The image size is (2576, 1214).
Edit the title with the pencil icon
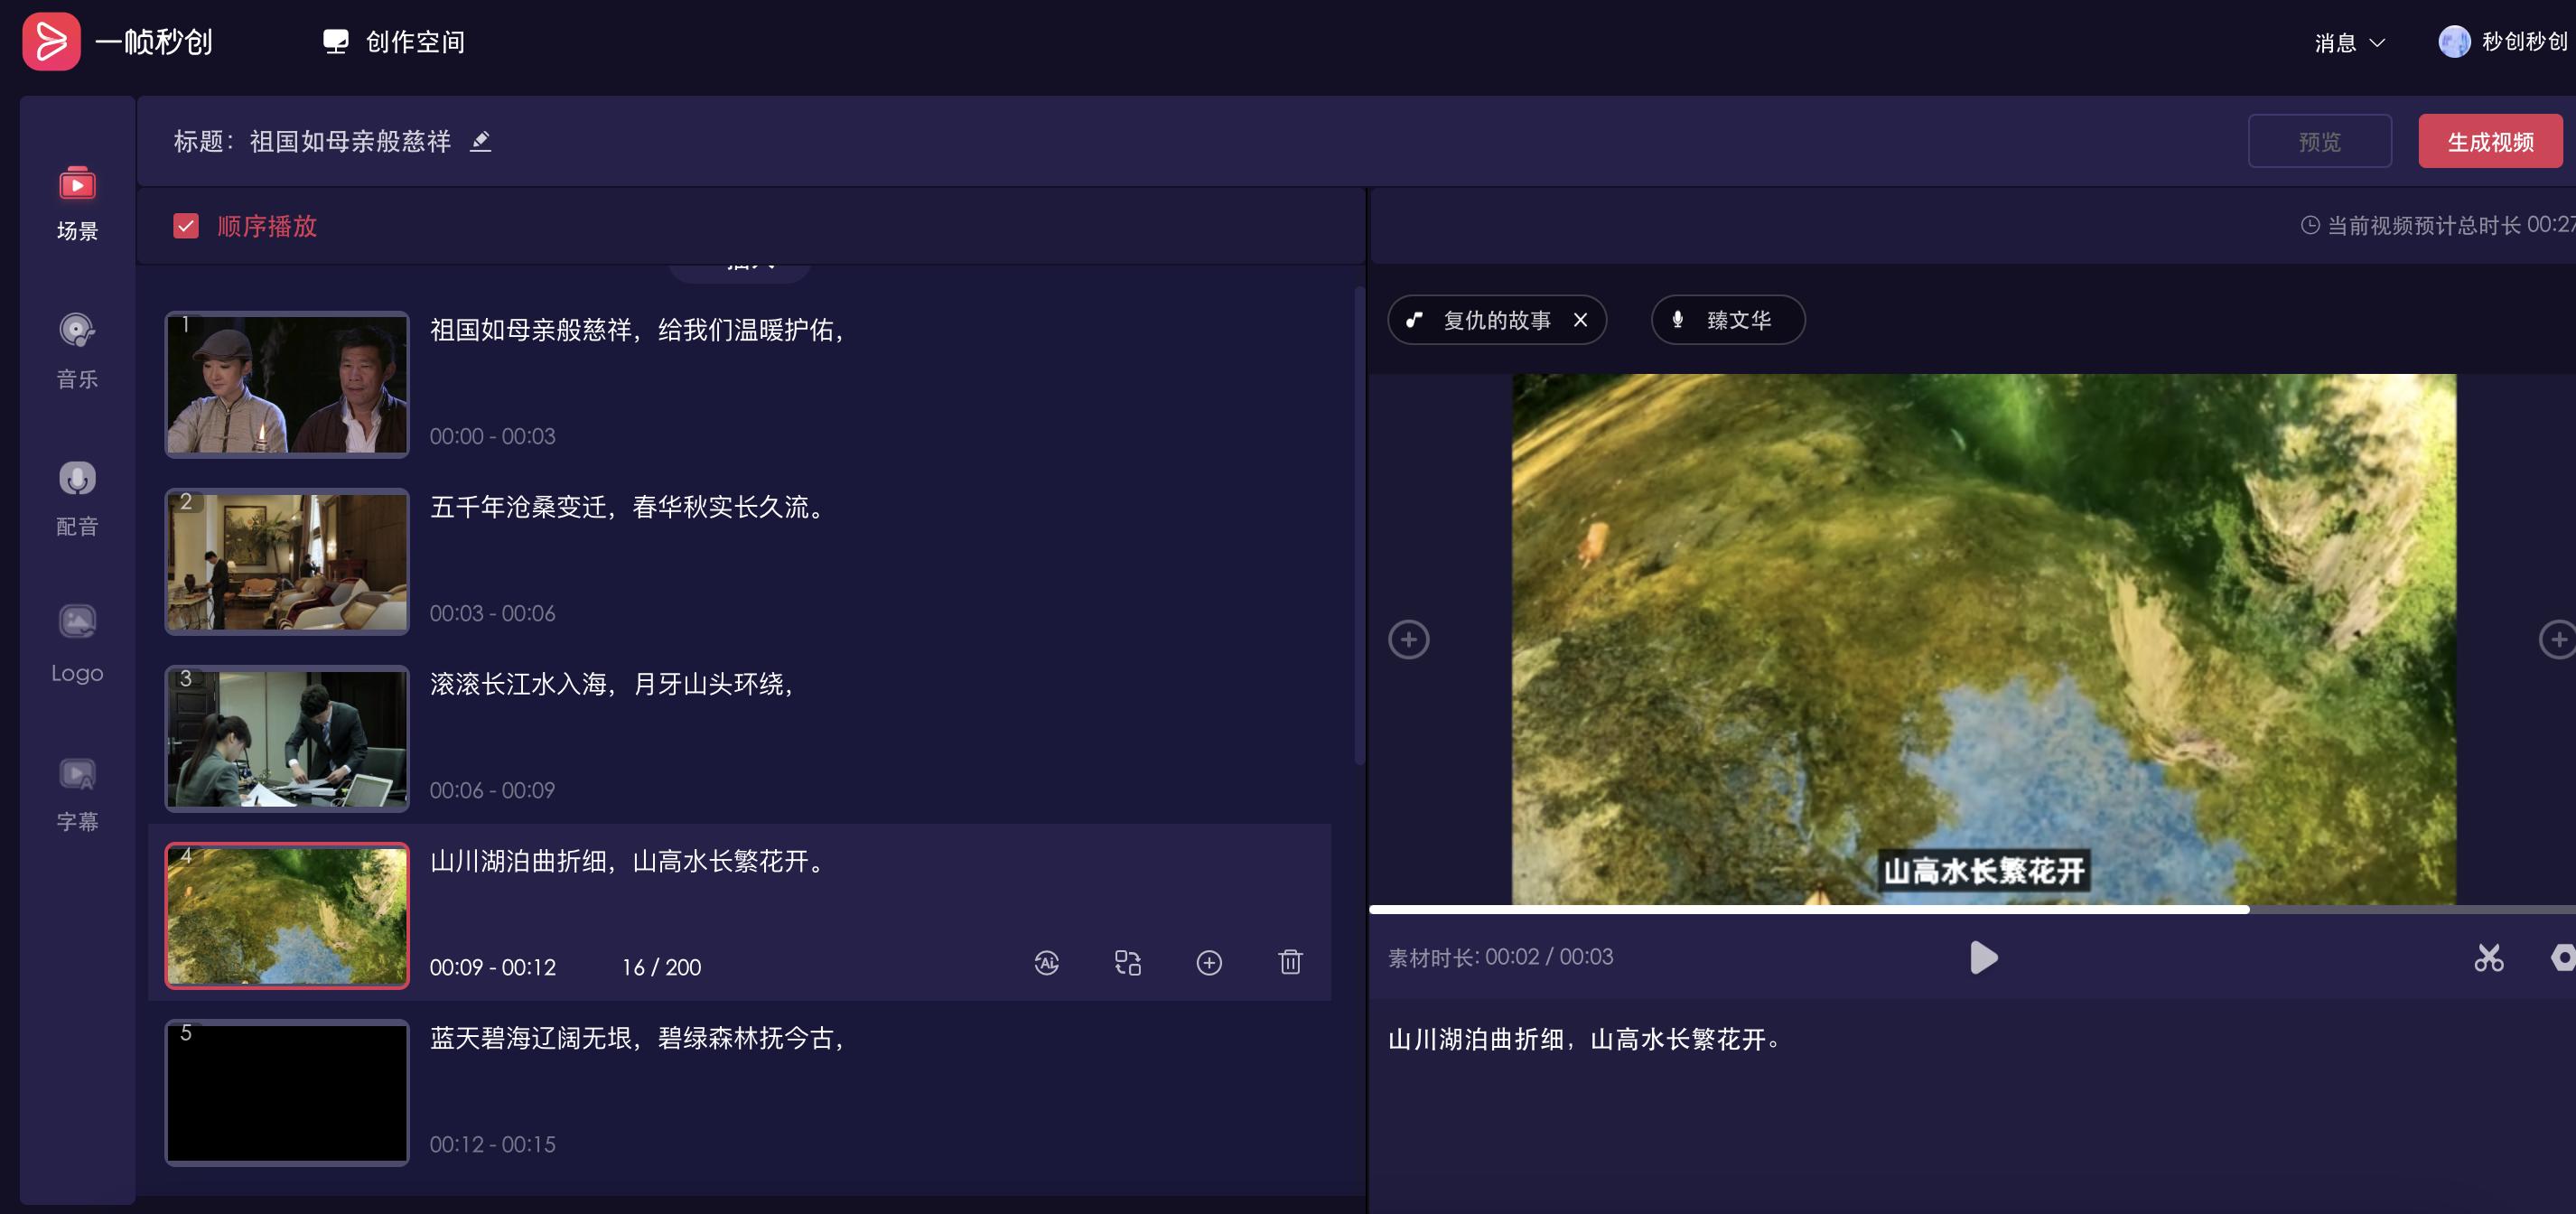[481, 141]
